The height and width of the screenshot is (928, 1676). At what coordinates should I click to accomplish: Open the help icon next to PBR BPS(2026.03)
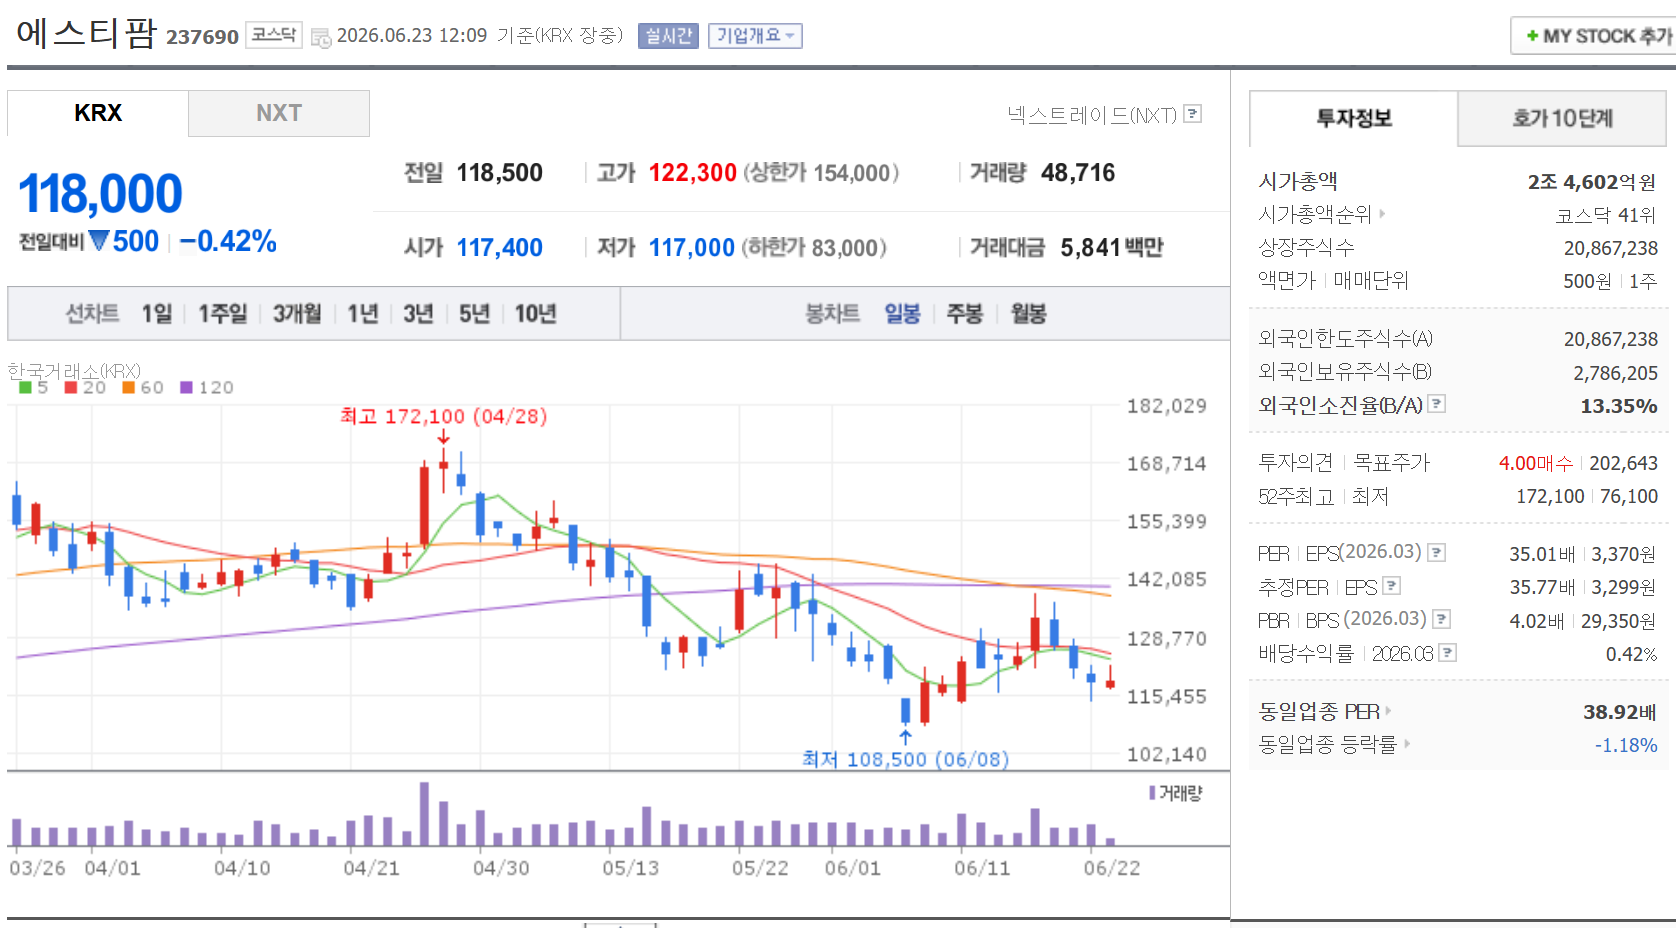[x=1441, y=619]
